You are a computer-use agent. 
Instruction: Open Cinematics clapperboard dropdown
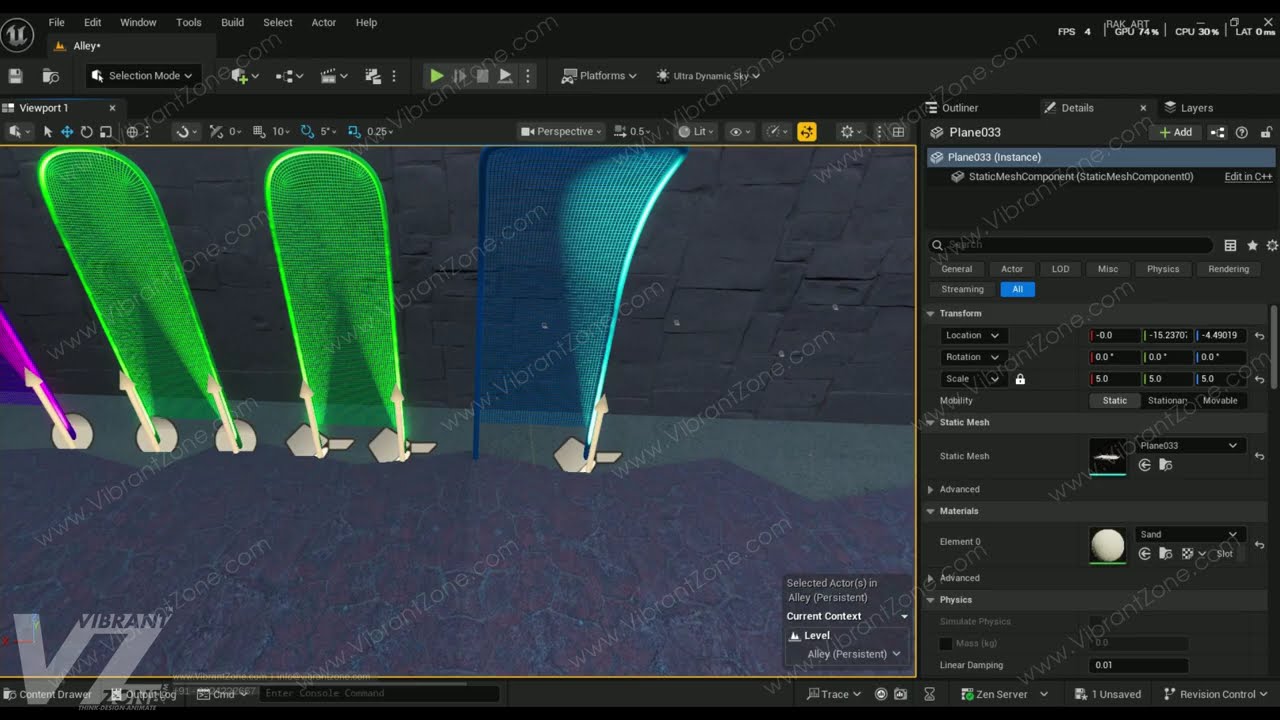[x=332, y=75]
